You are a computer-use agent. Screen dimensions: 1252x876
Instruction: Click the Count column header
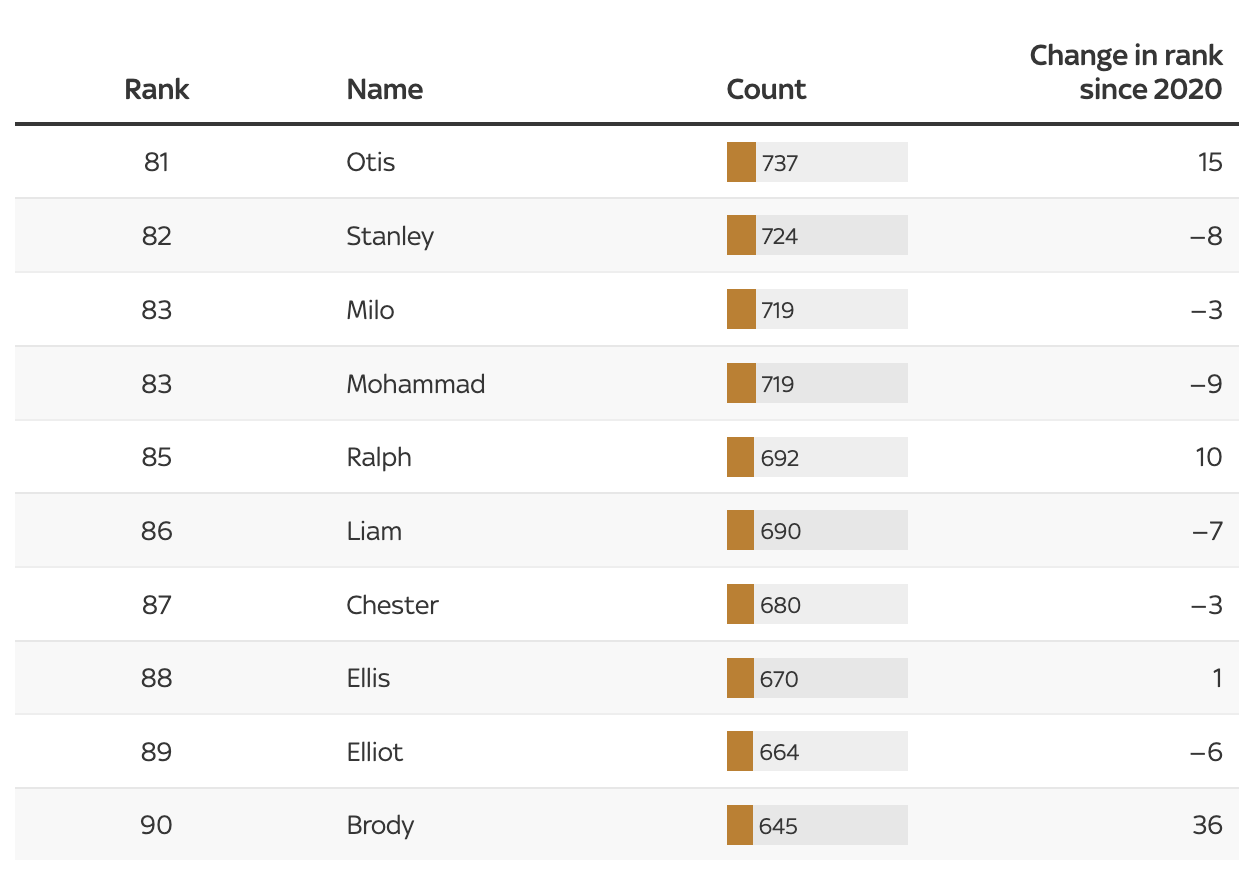pos(766,89)
